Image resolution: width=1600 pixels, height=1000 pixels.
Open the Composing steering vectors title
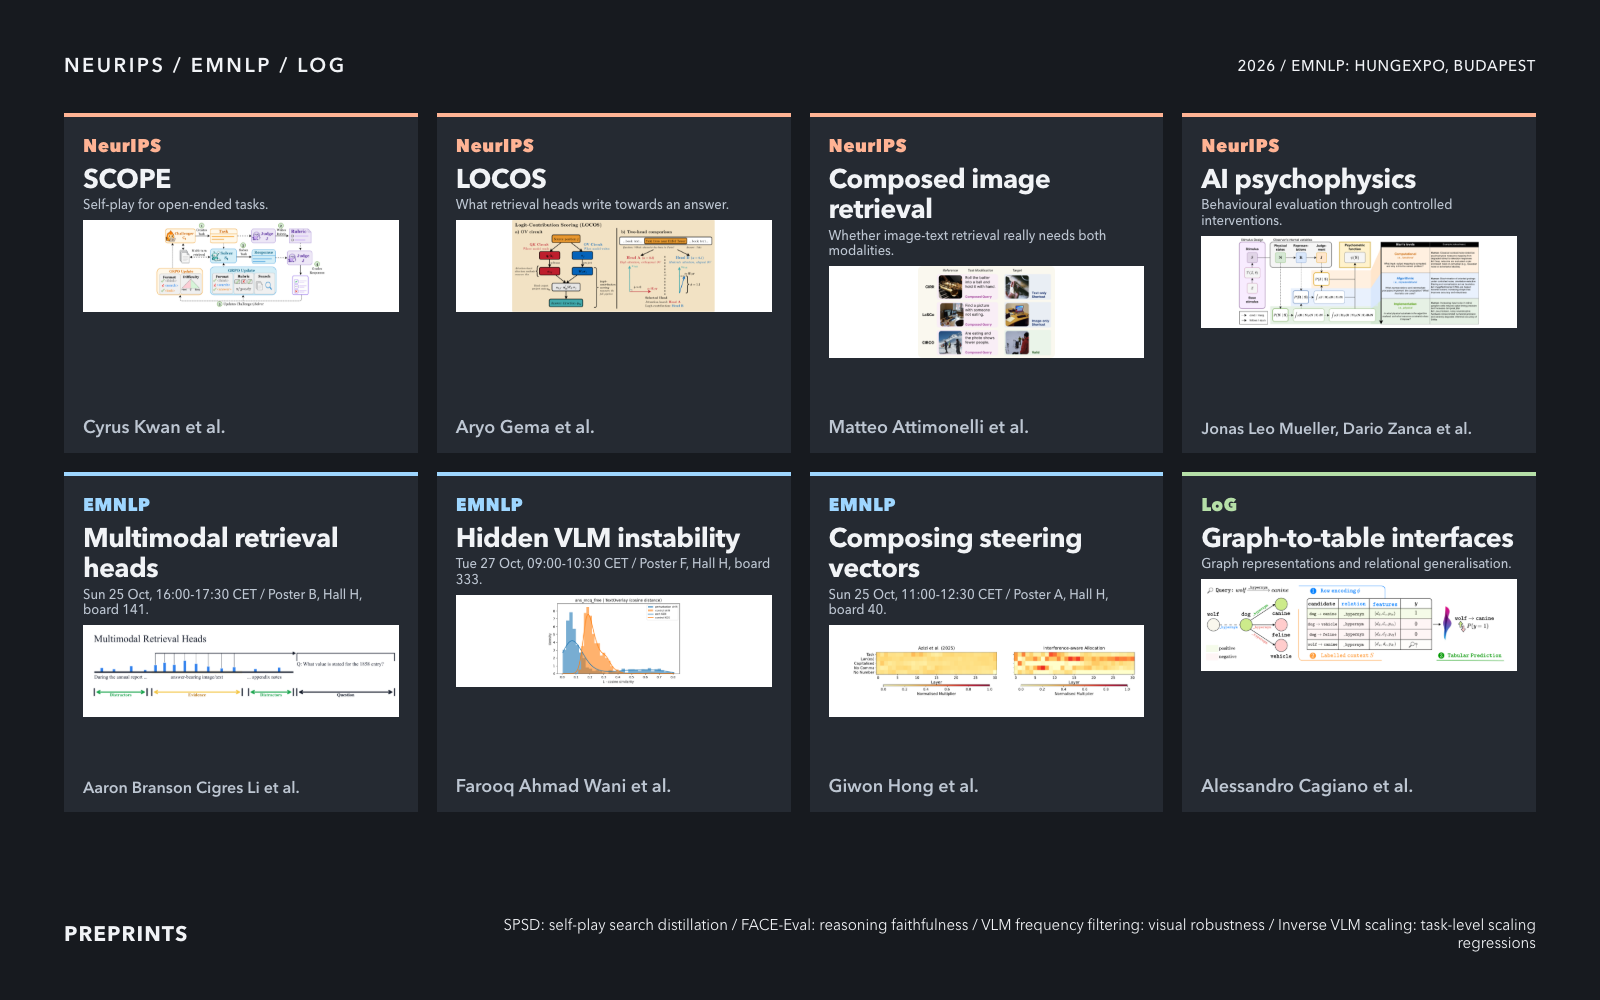(x=955, y=553)
